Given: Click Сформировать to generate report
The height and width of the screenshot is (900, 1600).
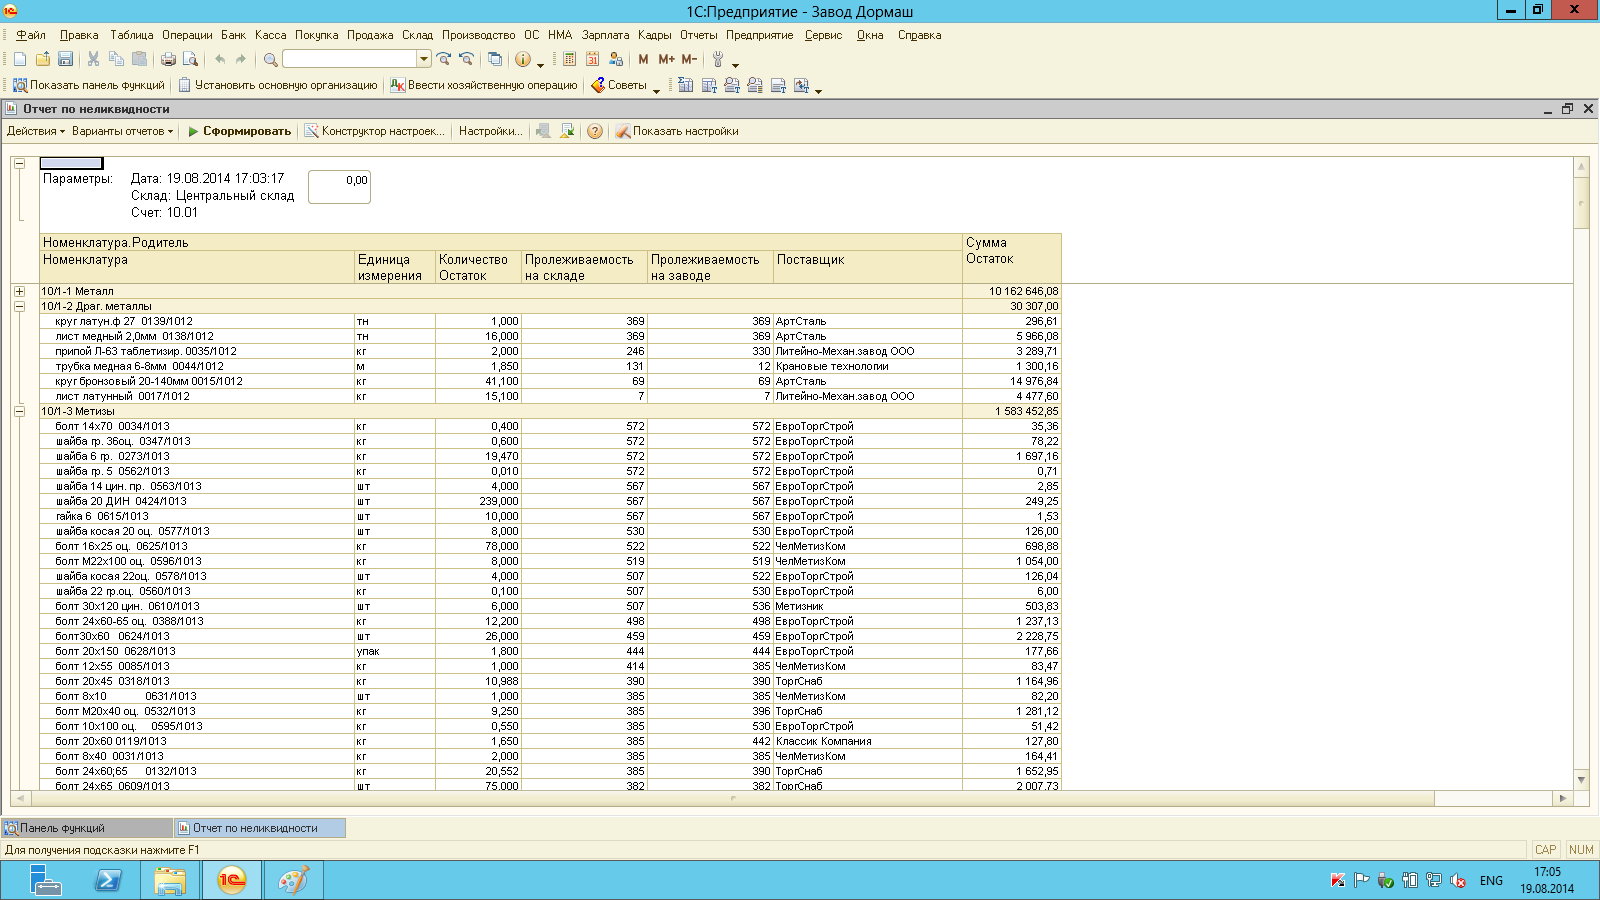Looking at the screenshot, I should pyautogui.click(x=239, y=131).
